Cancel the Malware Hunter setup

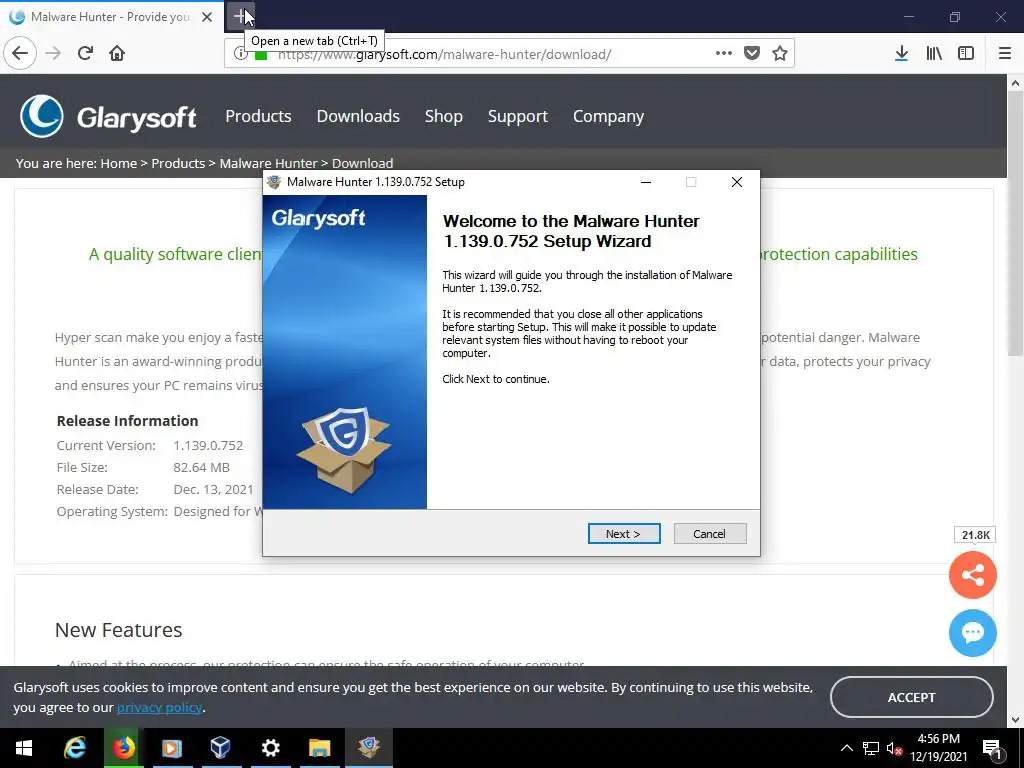709,534
